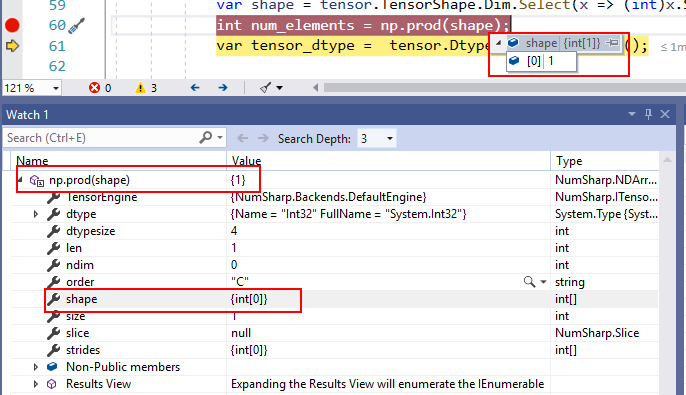The height and width of the screenshot is (395, 686).
Task: Click the value {int[0]} of strides
Action: point(249,350)
